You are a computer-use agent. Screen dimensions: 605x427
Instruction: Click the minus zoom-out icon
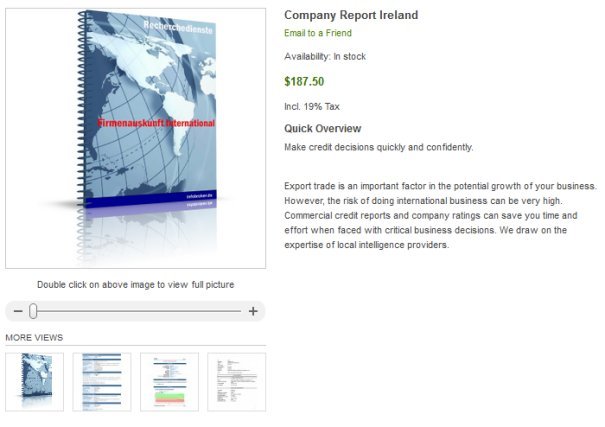(17, 311)
